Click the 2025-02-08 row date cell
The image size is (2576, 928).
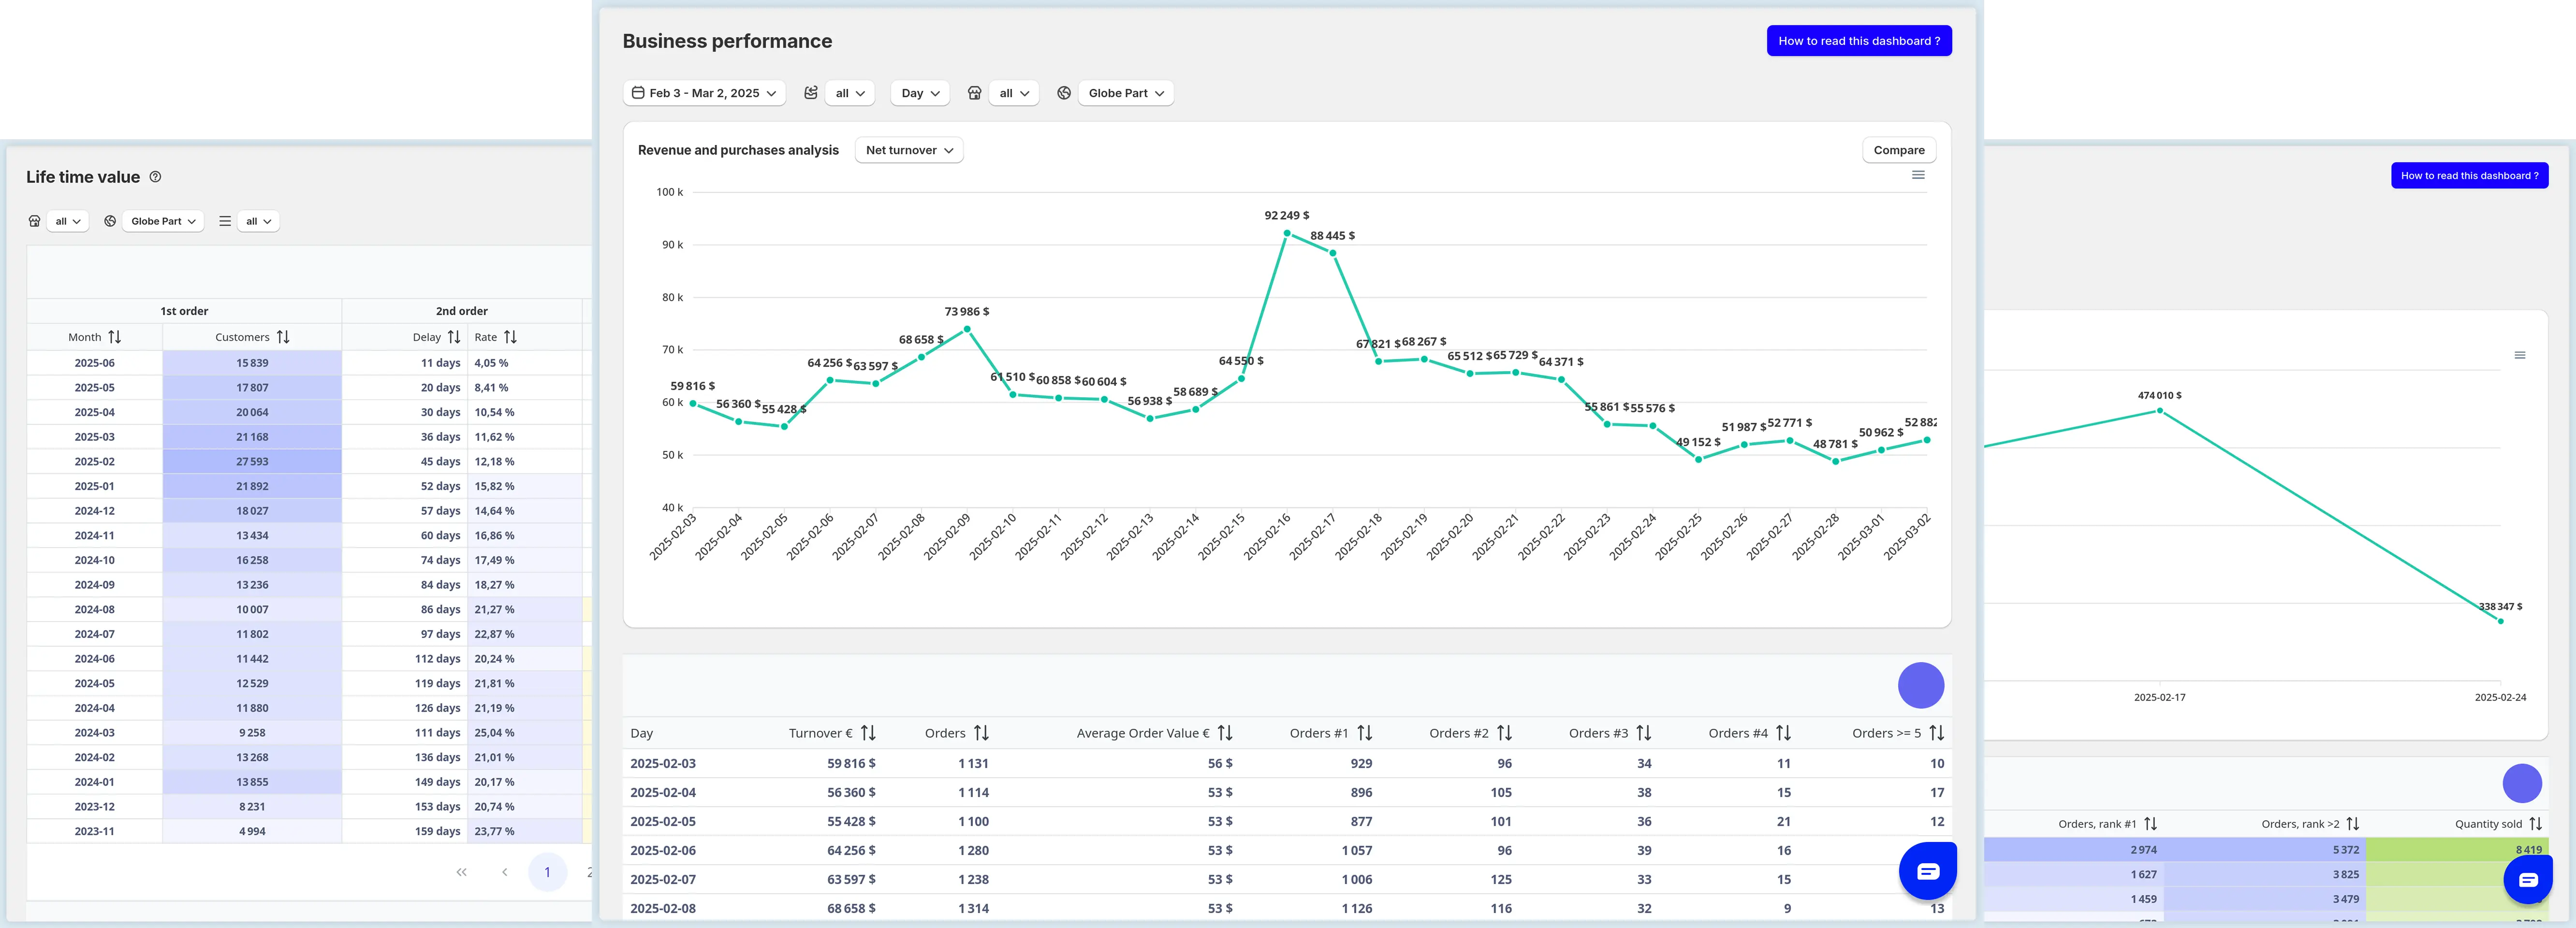click(x=663, y=908)
